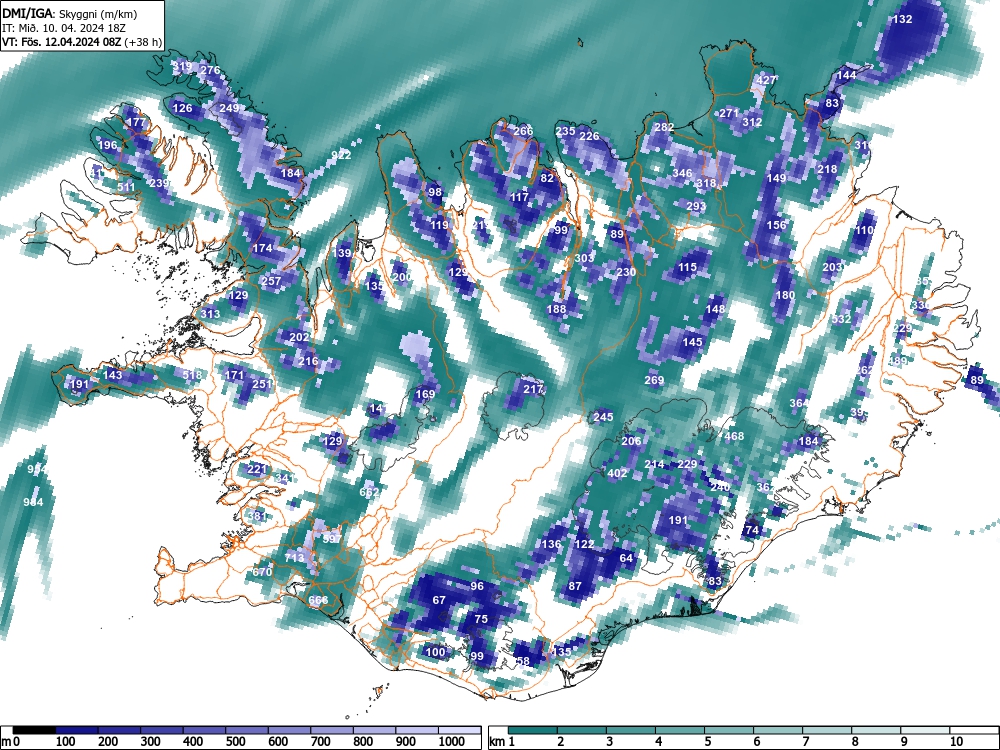Select the lightest lavender swatch after 1000 m
1000x750 pixels.
tap(460, 730)
